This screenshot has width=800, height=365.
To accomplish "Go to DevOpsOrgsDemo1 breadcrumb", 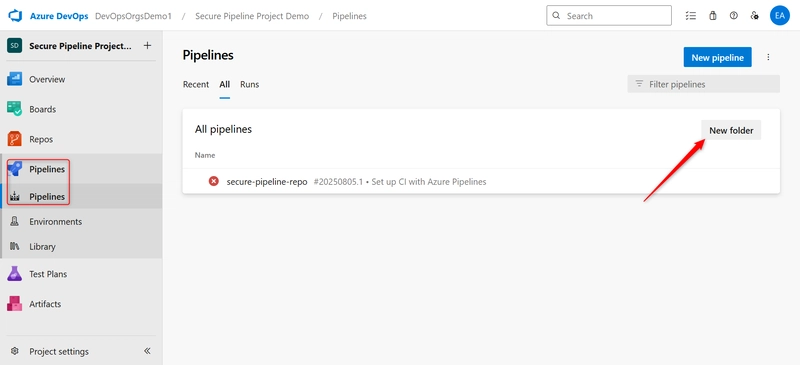I will (134, 16).
